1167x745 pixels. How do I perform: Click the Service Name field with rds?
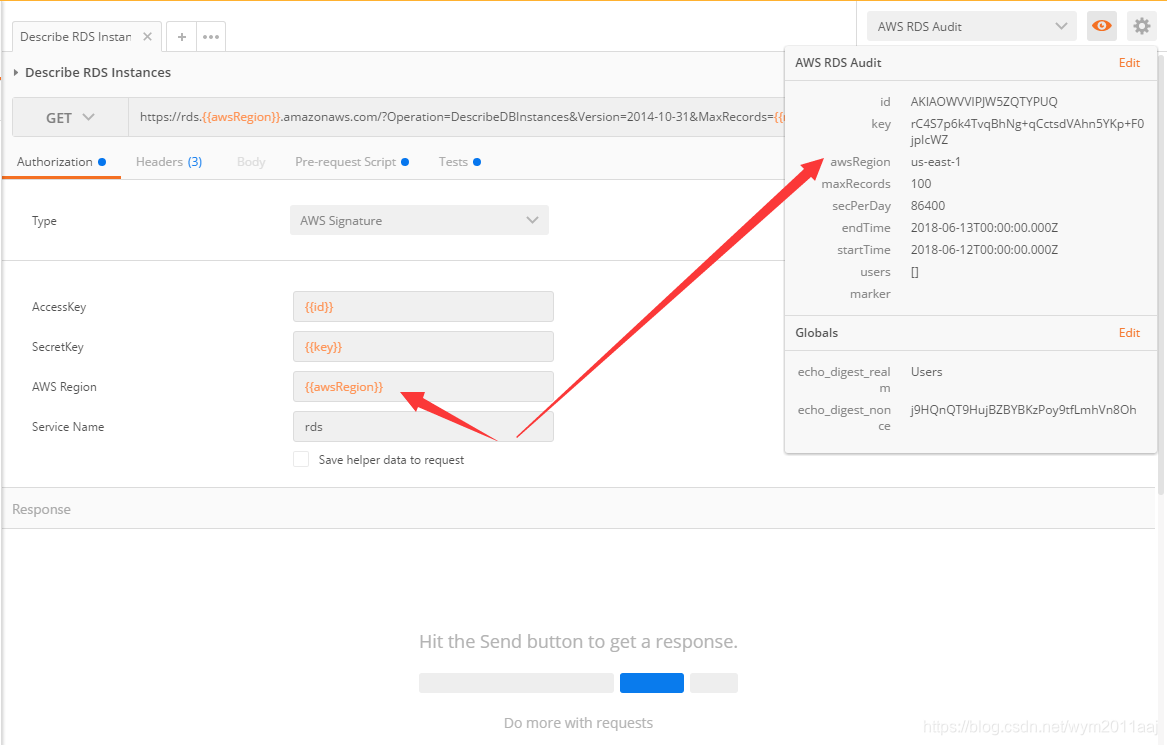pos(423,426)
